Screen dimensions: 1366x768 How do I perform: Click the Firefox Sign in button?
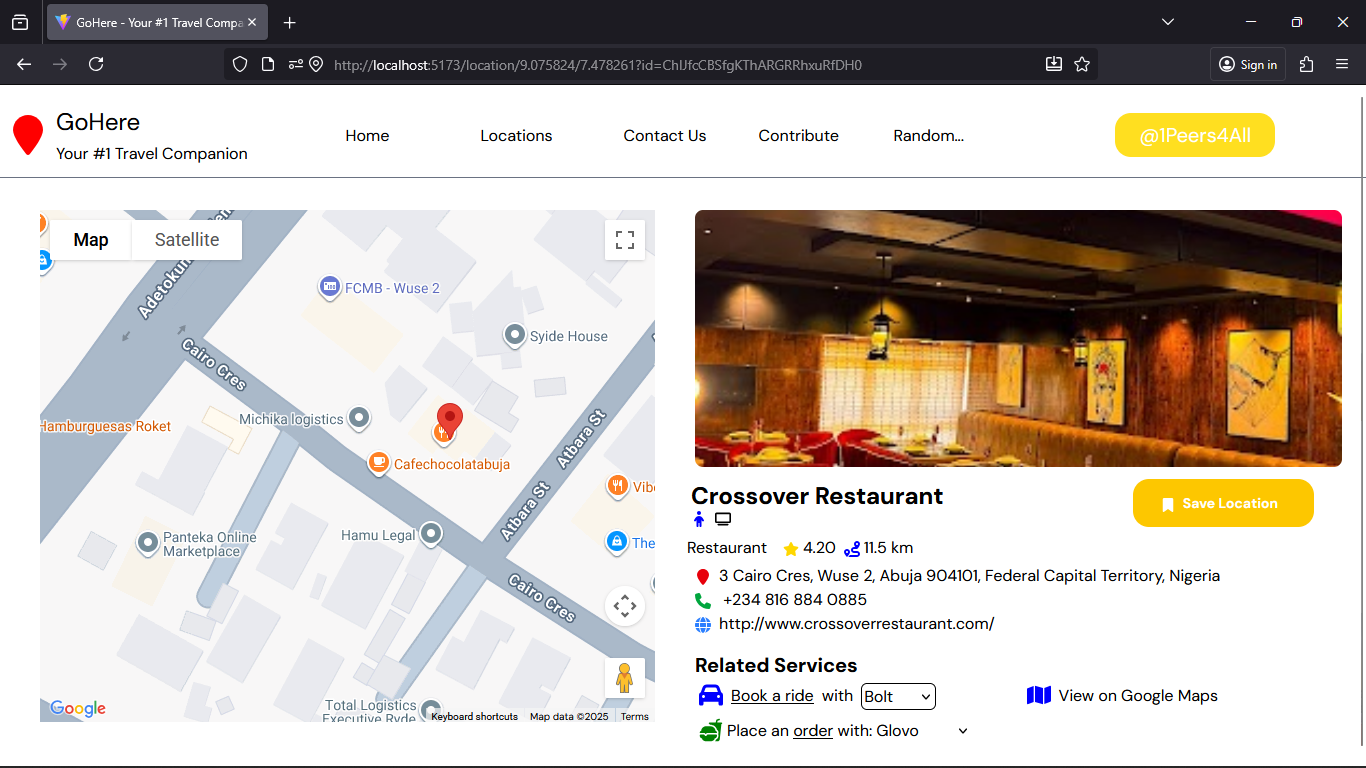(x=1247, y=64)
